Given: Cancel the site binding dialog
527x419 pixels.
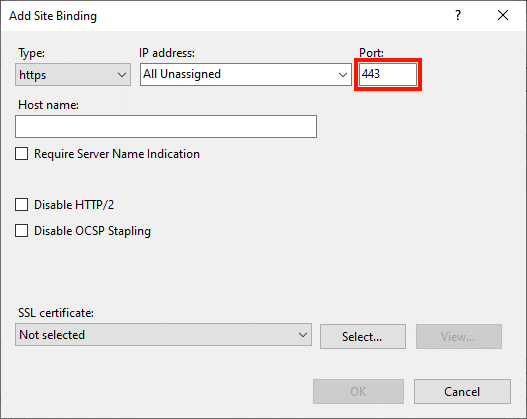Looking at the screenshot, I should click(462, 391).
